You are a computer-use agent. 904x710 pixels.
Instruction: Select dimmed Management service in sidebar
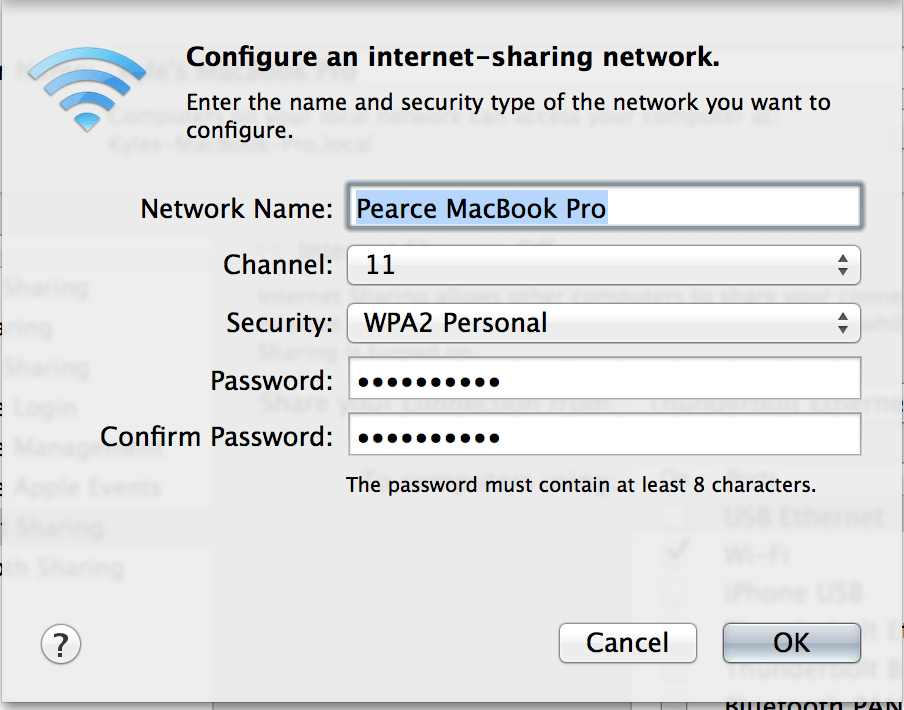point(86,447)
